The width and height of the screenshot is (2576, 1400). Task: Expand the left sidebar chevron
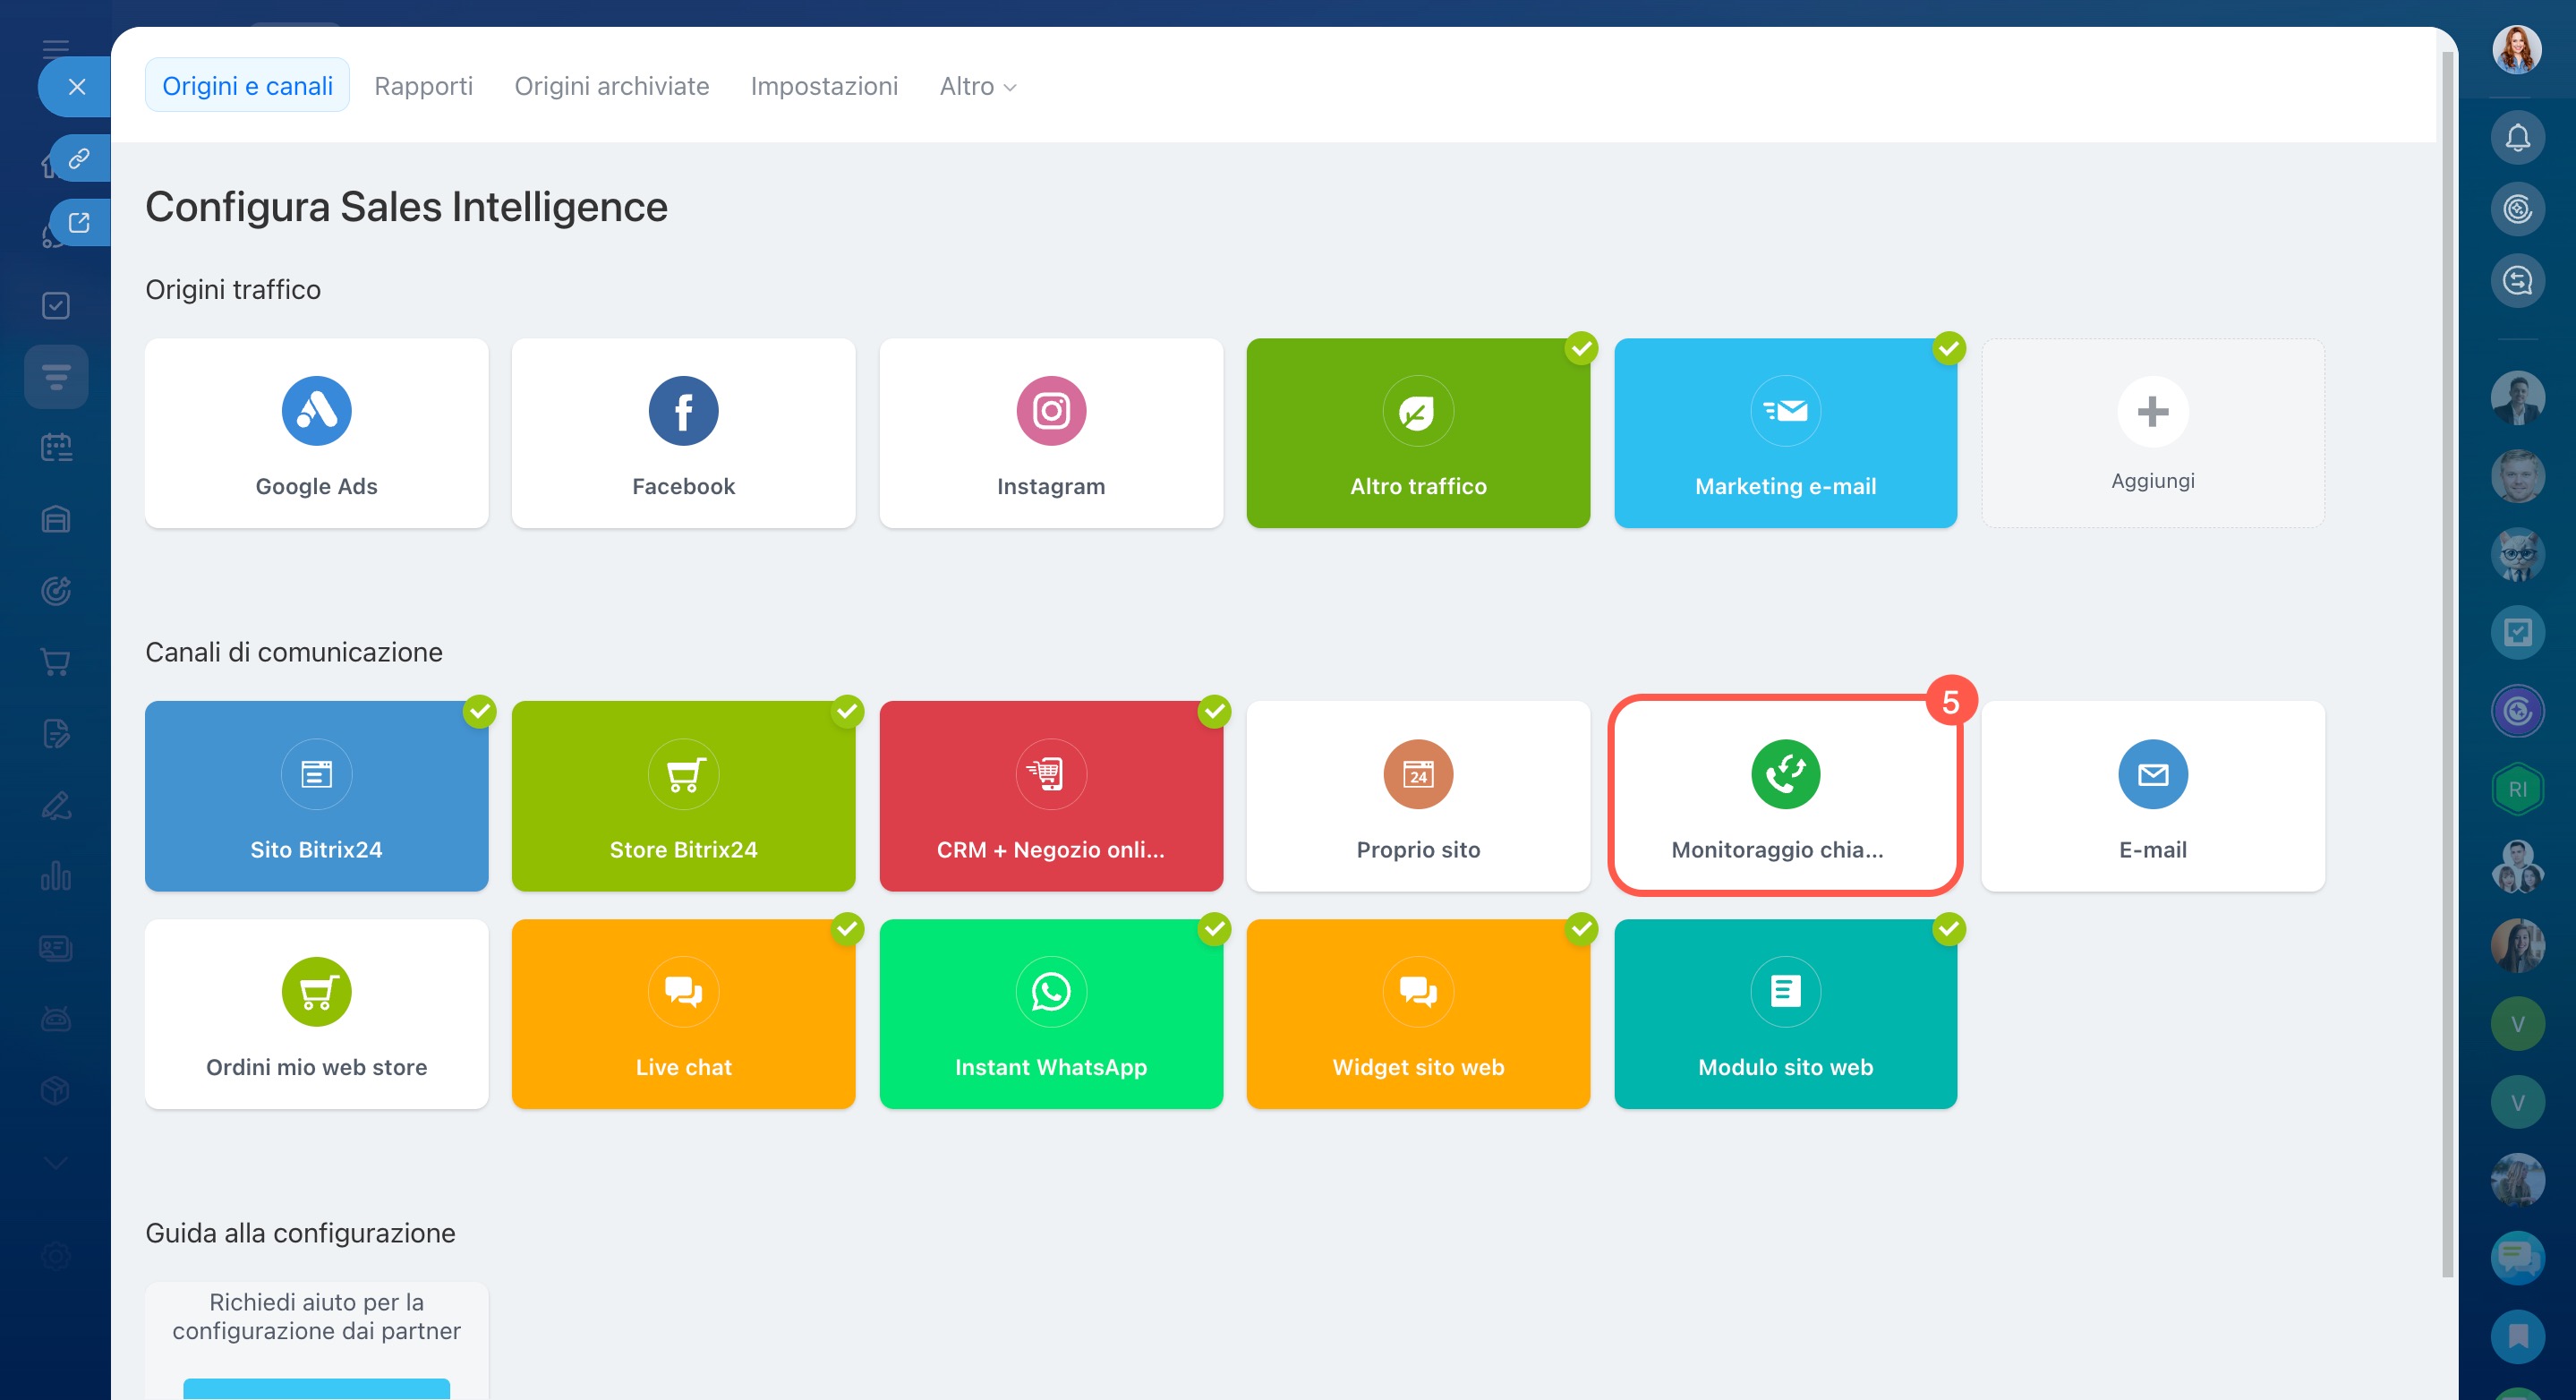pyautogui.click(x=56, y=1162)
